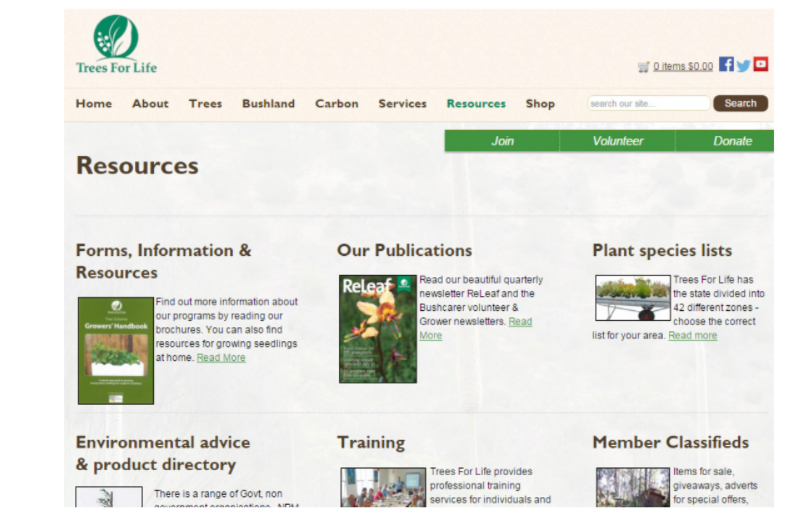Viewport: 808px width, 525px height.
Task: Click the Training heading
Action: 371,443
